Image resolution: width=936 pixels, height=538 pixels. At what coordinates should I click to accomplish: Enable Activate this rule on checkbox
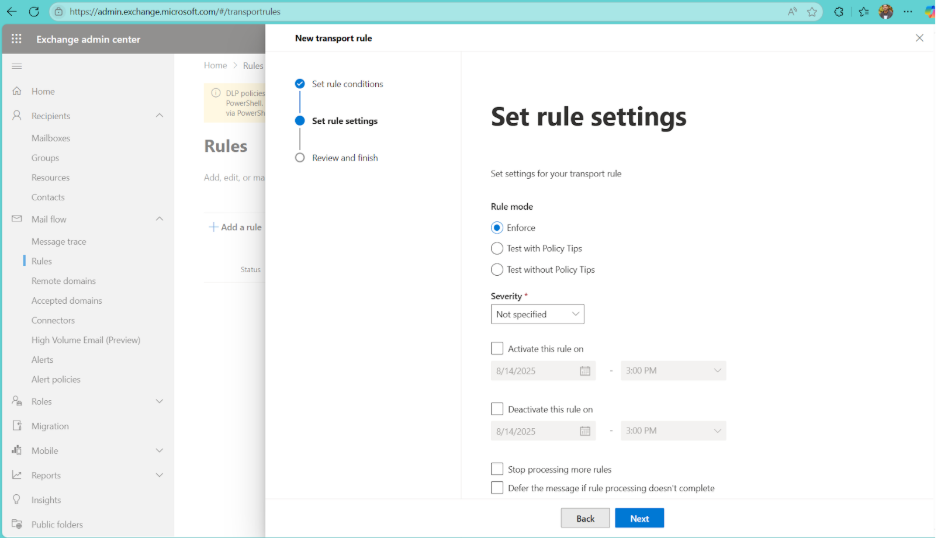(x=497, y=348)
